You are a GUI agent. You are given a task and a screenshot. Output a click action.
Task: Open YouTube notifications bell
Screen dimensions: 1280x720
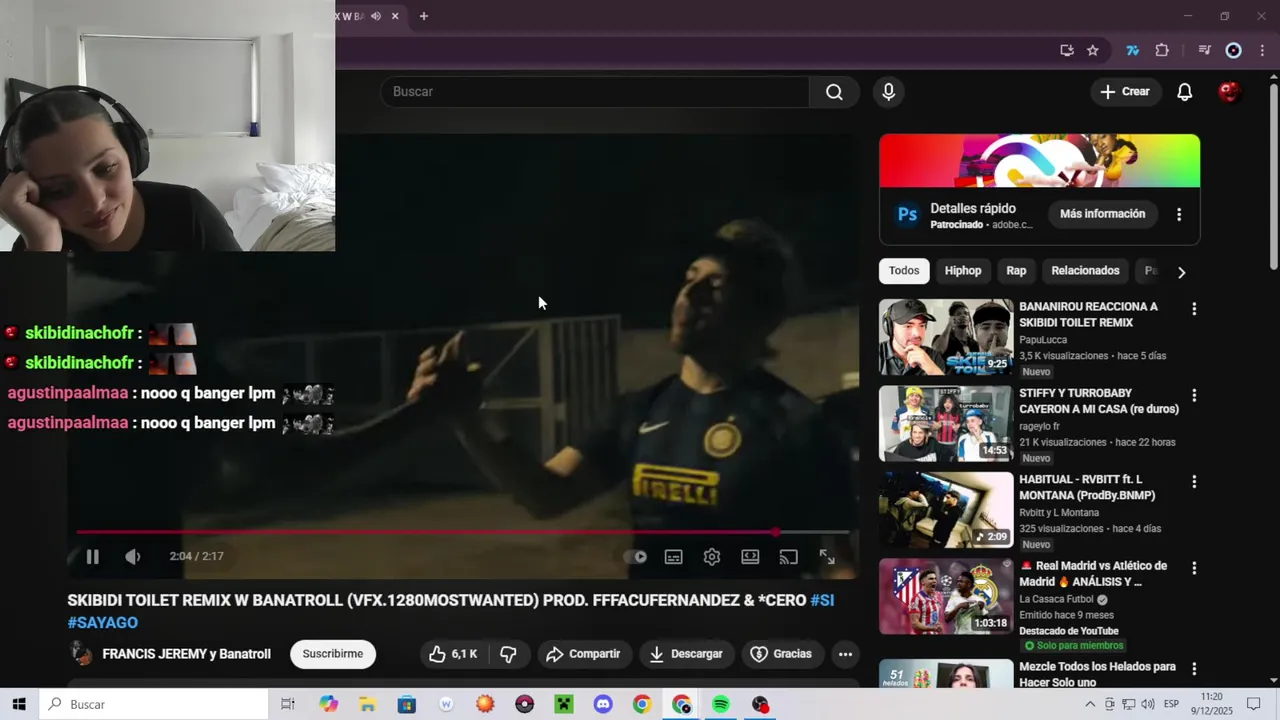(1184, 92)
